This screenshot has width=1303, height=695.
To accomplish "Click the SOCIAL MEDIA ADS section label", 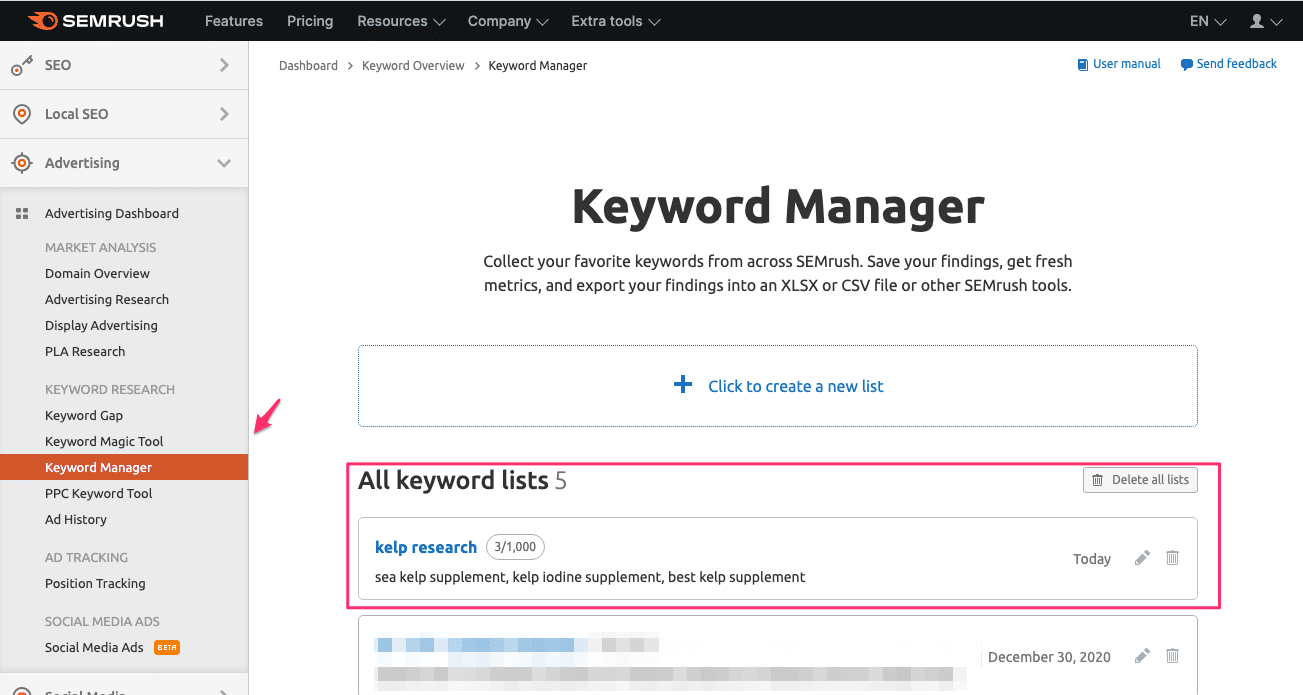I will click(x=102, y=621).
